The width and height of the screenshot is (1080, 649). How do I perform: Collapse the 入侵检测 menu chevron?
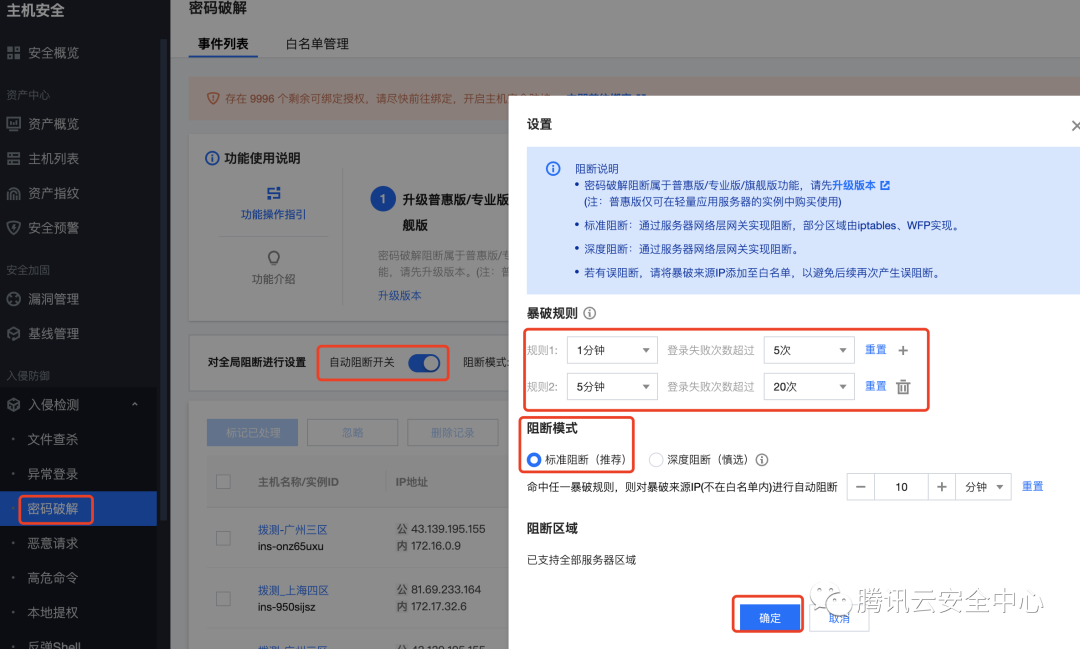coord(135,404)
